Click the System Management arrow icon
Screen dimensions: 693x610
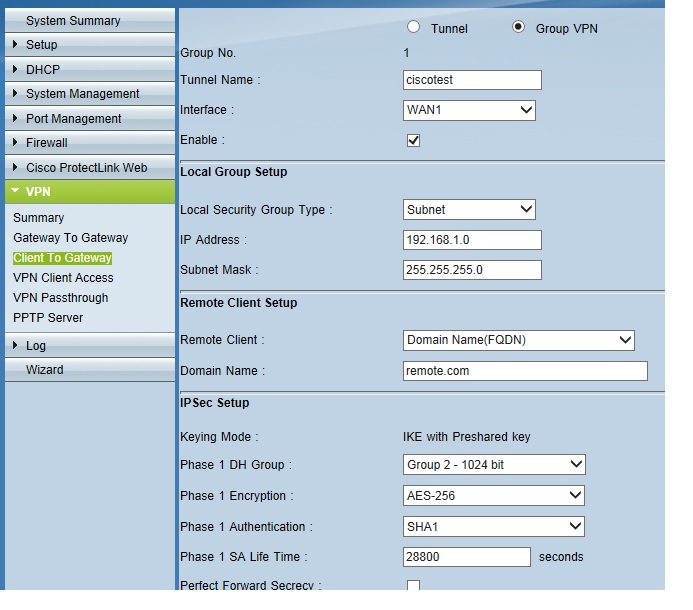tap(15, 93)
